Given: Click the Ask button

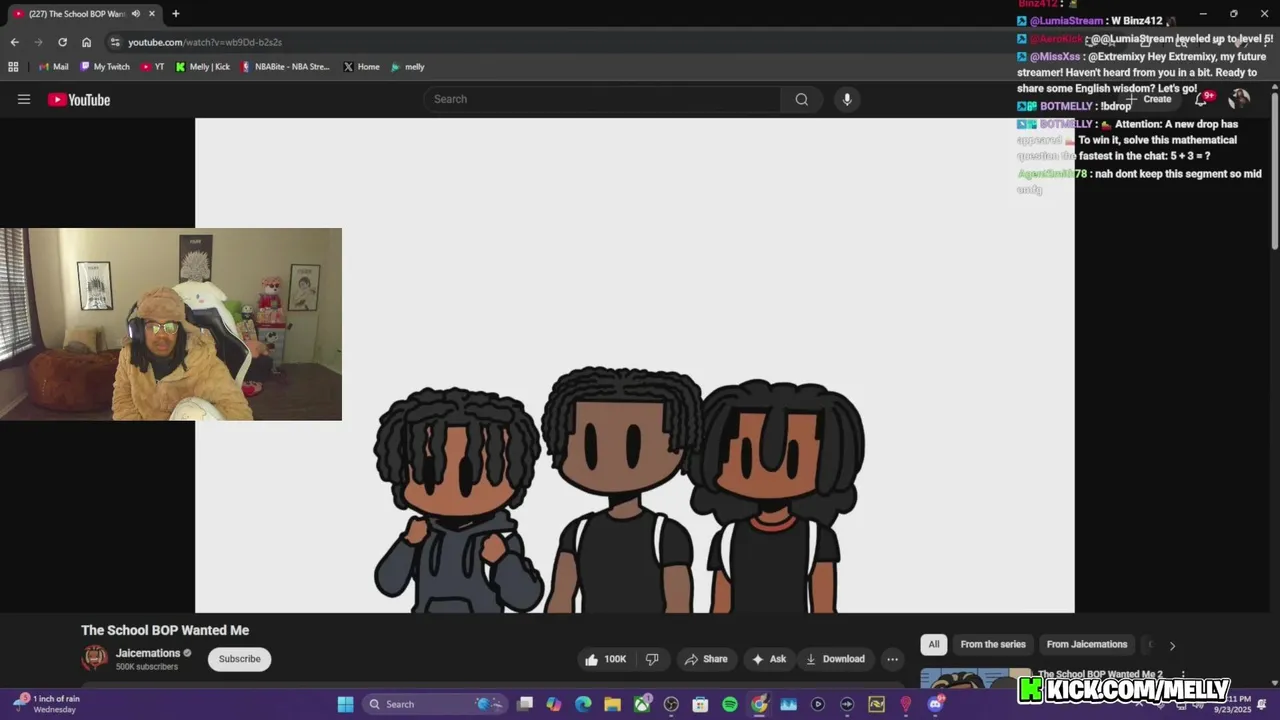Looking at the screenshot, I should 768,659.
